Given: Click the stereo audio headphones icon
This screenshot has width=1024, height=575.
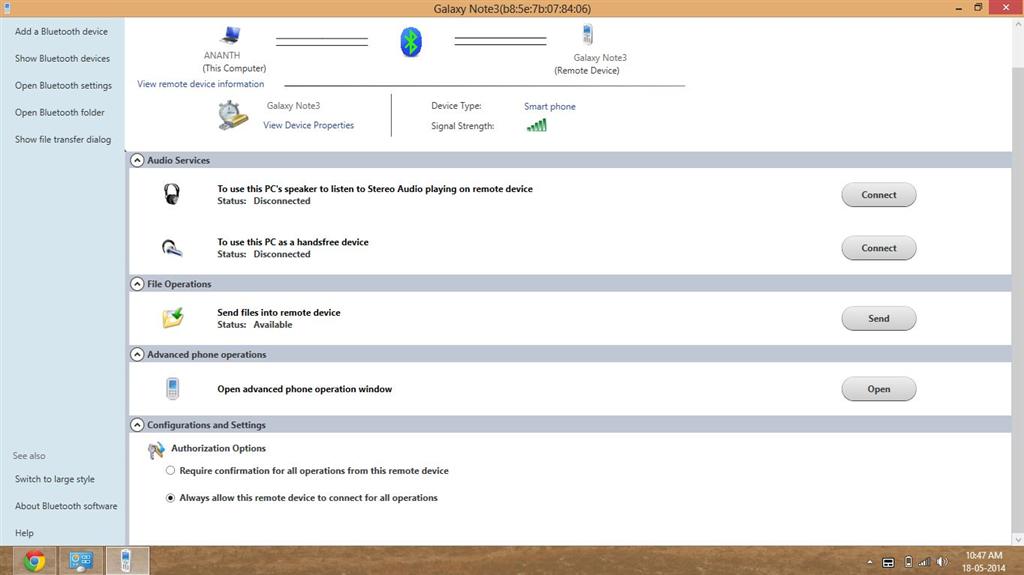Looking at the screenshot, I should [172, 194].
